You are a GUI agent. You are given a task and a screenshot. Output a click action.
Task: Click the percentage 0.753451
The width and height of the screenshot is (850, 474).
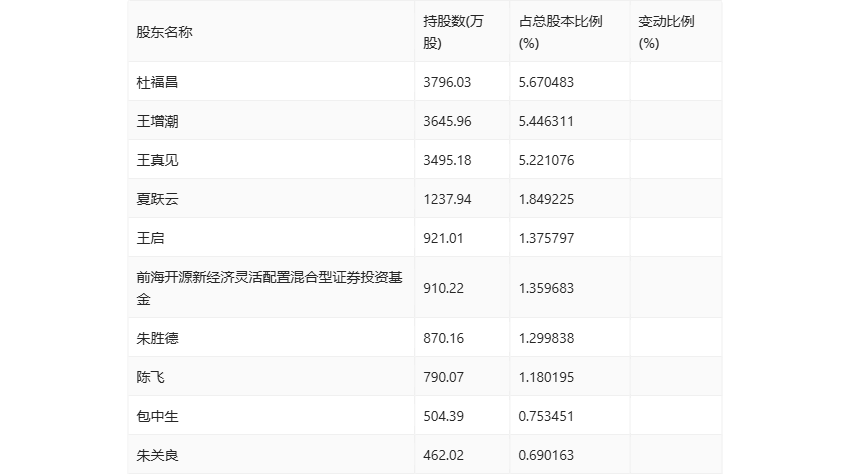pyautogui.click(x=546, y=416)
